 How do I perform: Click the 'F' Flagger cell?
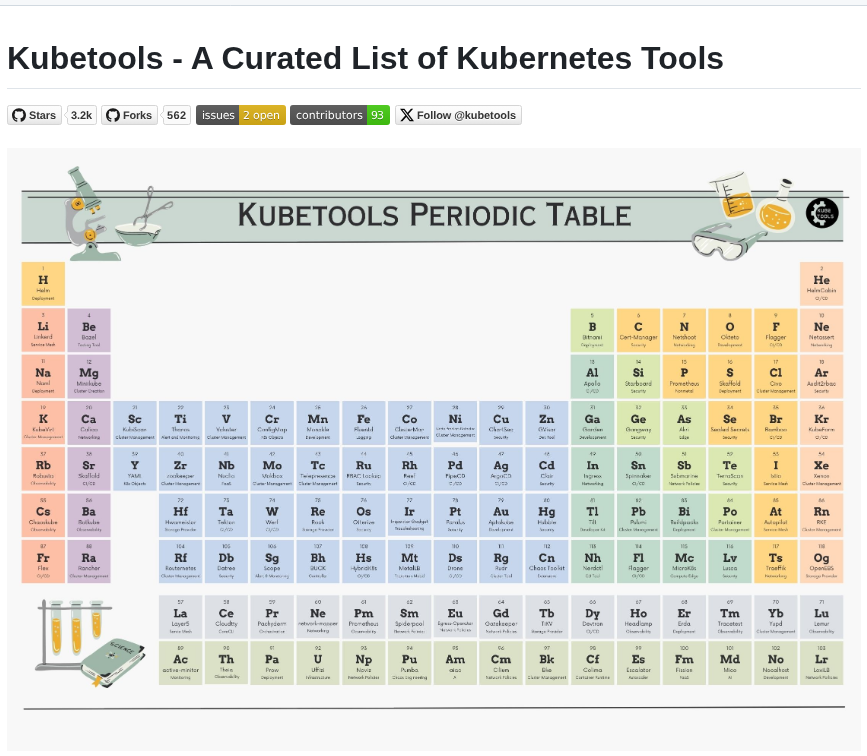pos(776,330)
